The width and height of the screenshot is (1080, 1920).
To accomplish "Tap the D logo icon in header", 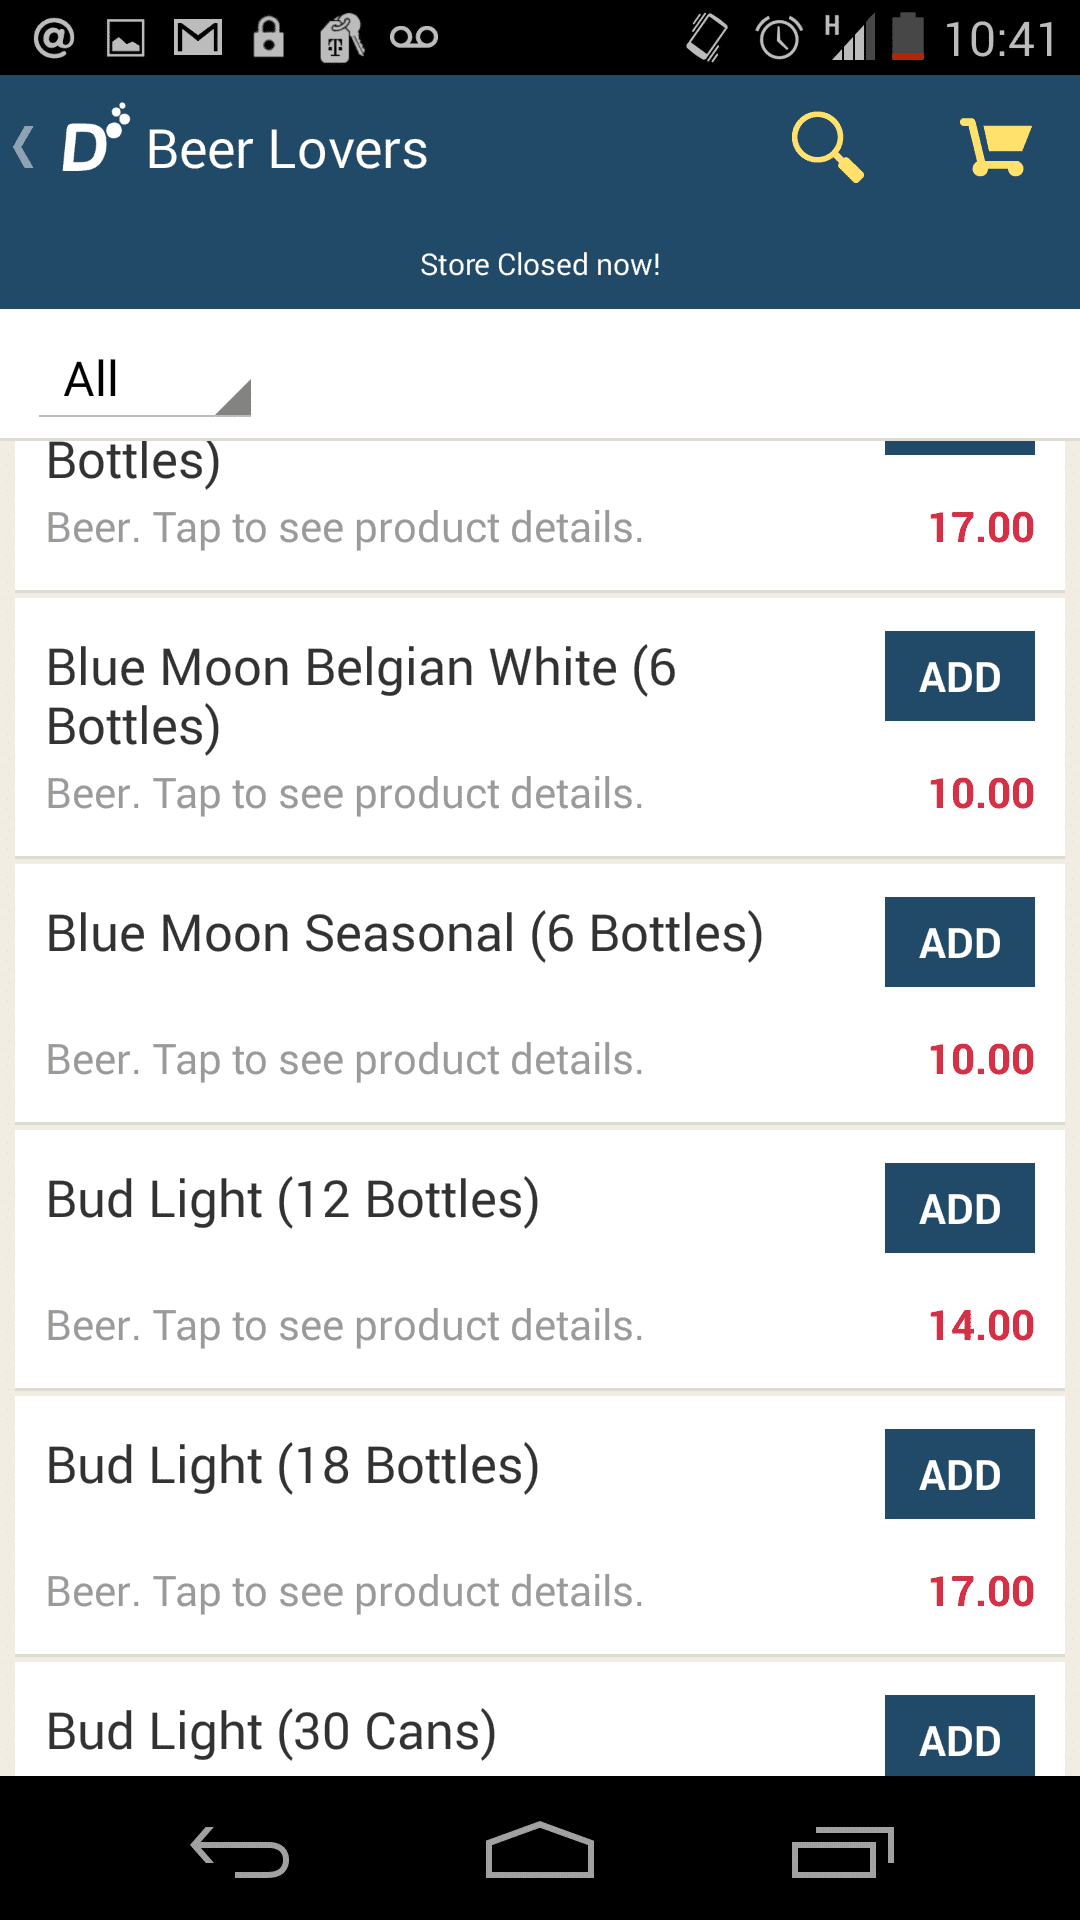I will pos(94,140).
